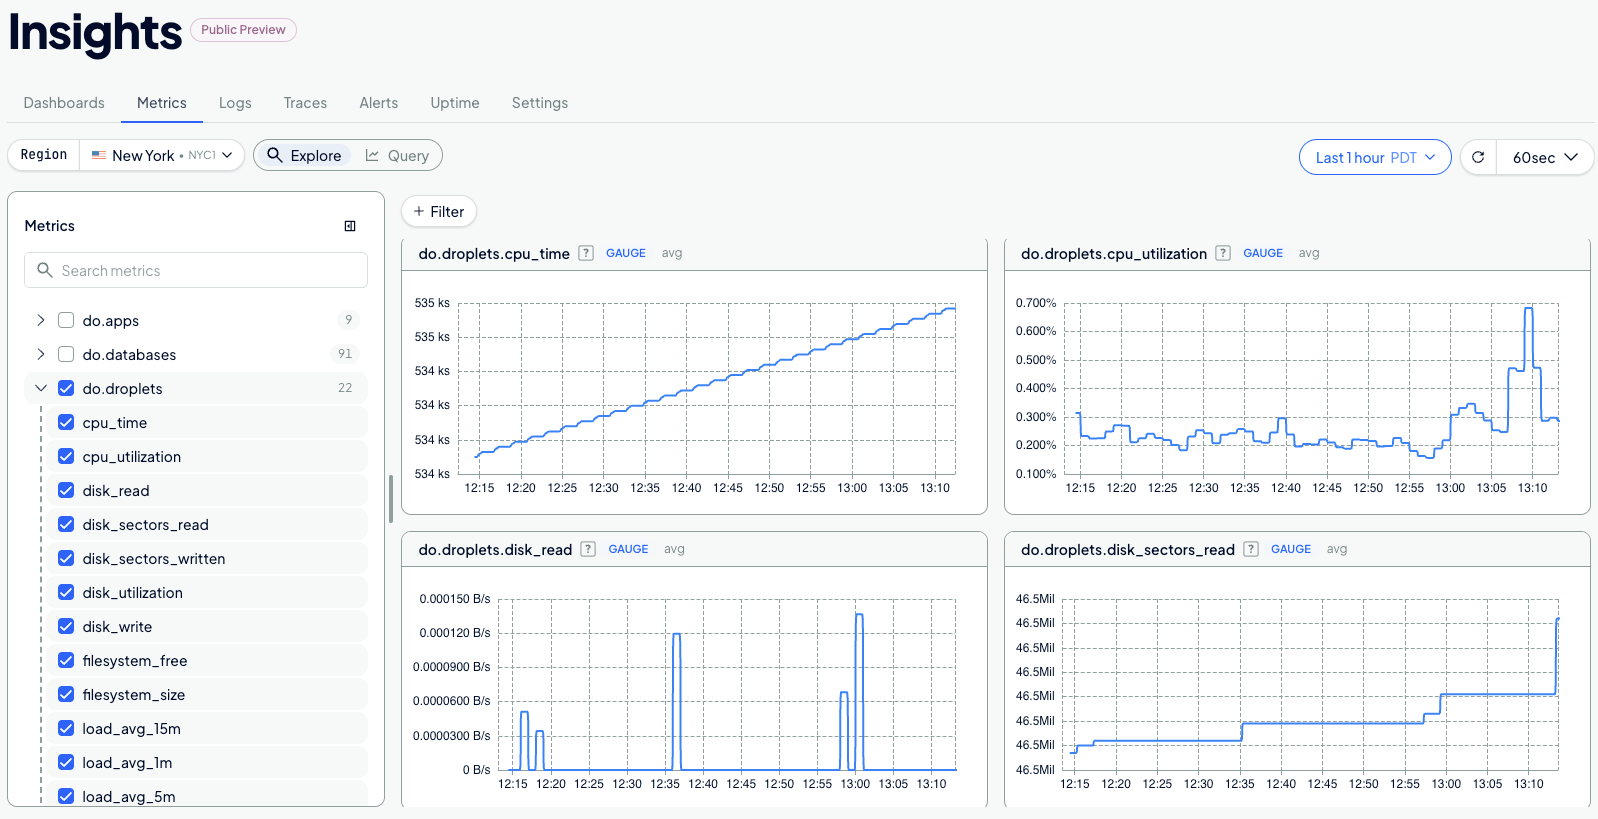Click the Public Preview badge
The height and width of the screenshot is (819, 1598).
[243, 30]
